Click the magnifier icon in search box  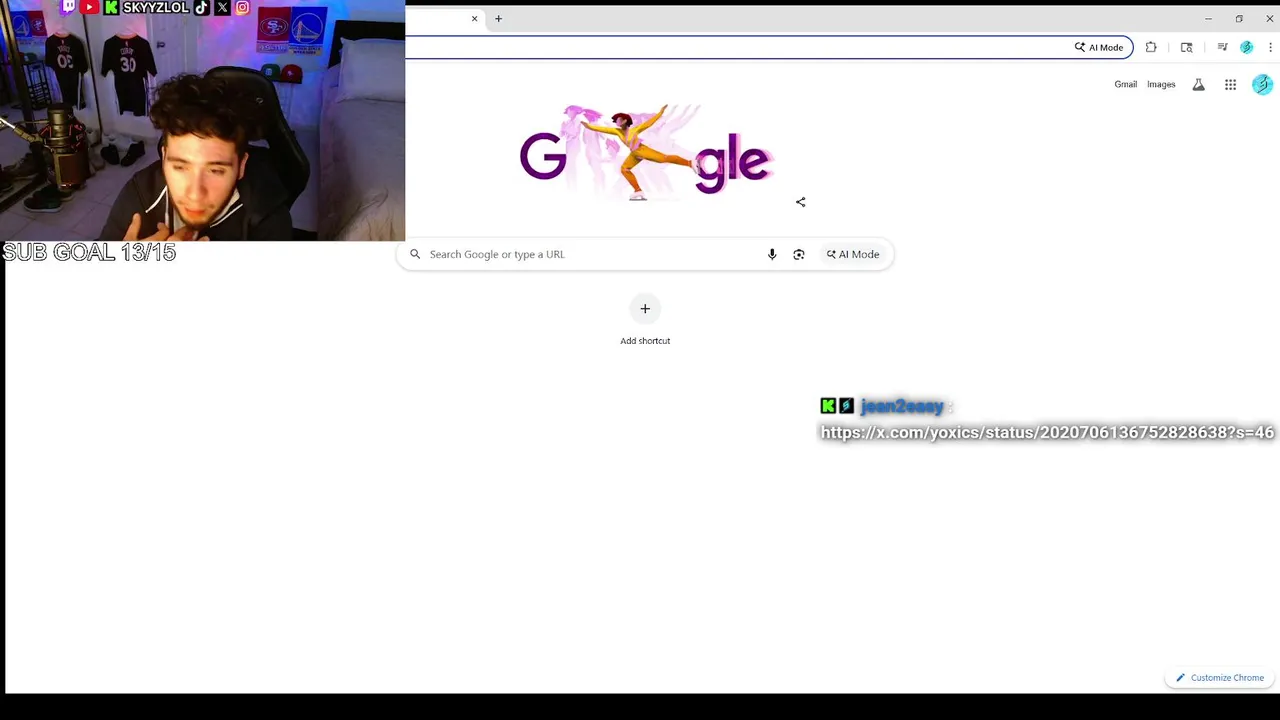point(415,254)
